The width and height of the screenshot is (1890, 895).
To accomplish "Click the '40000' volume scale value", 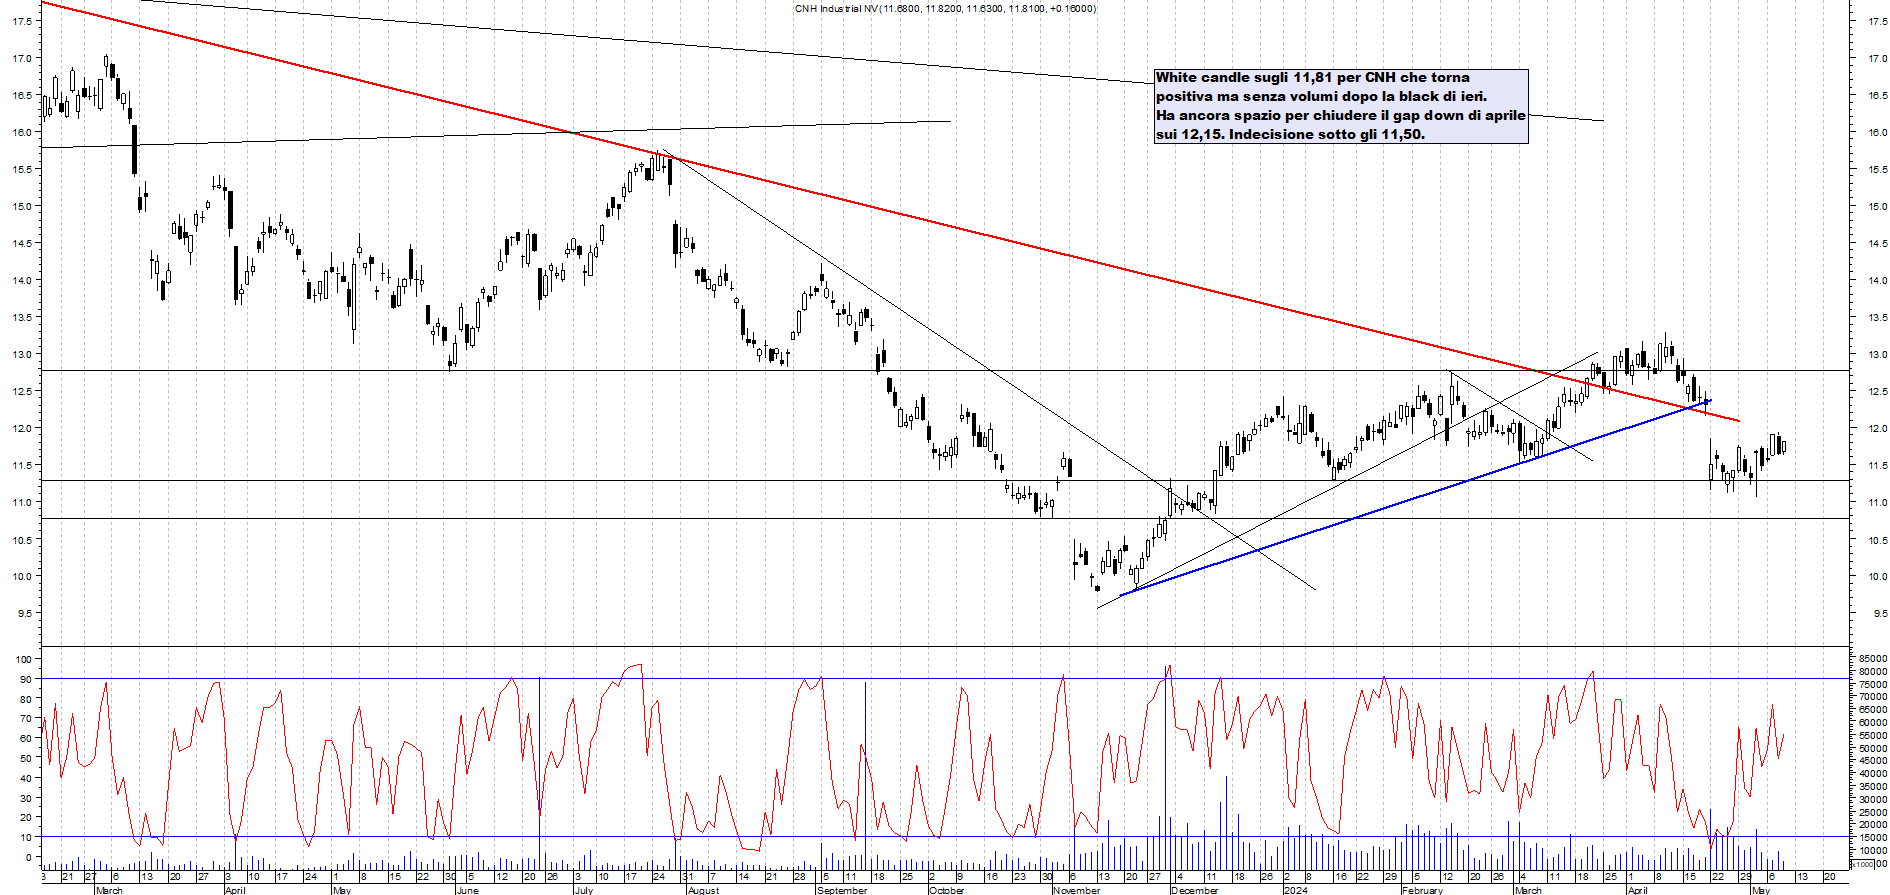I will (1873, 774).
